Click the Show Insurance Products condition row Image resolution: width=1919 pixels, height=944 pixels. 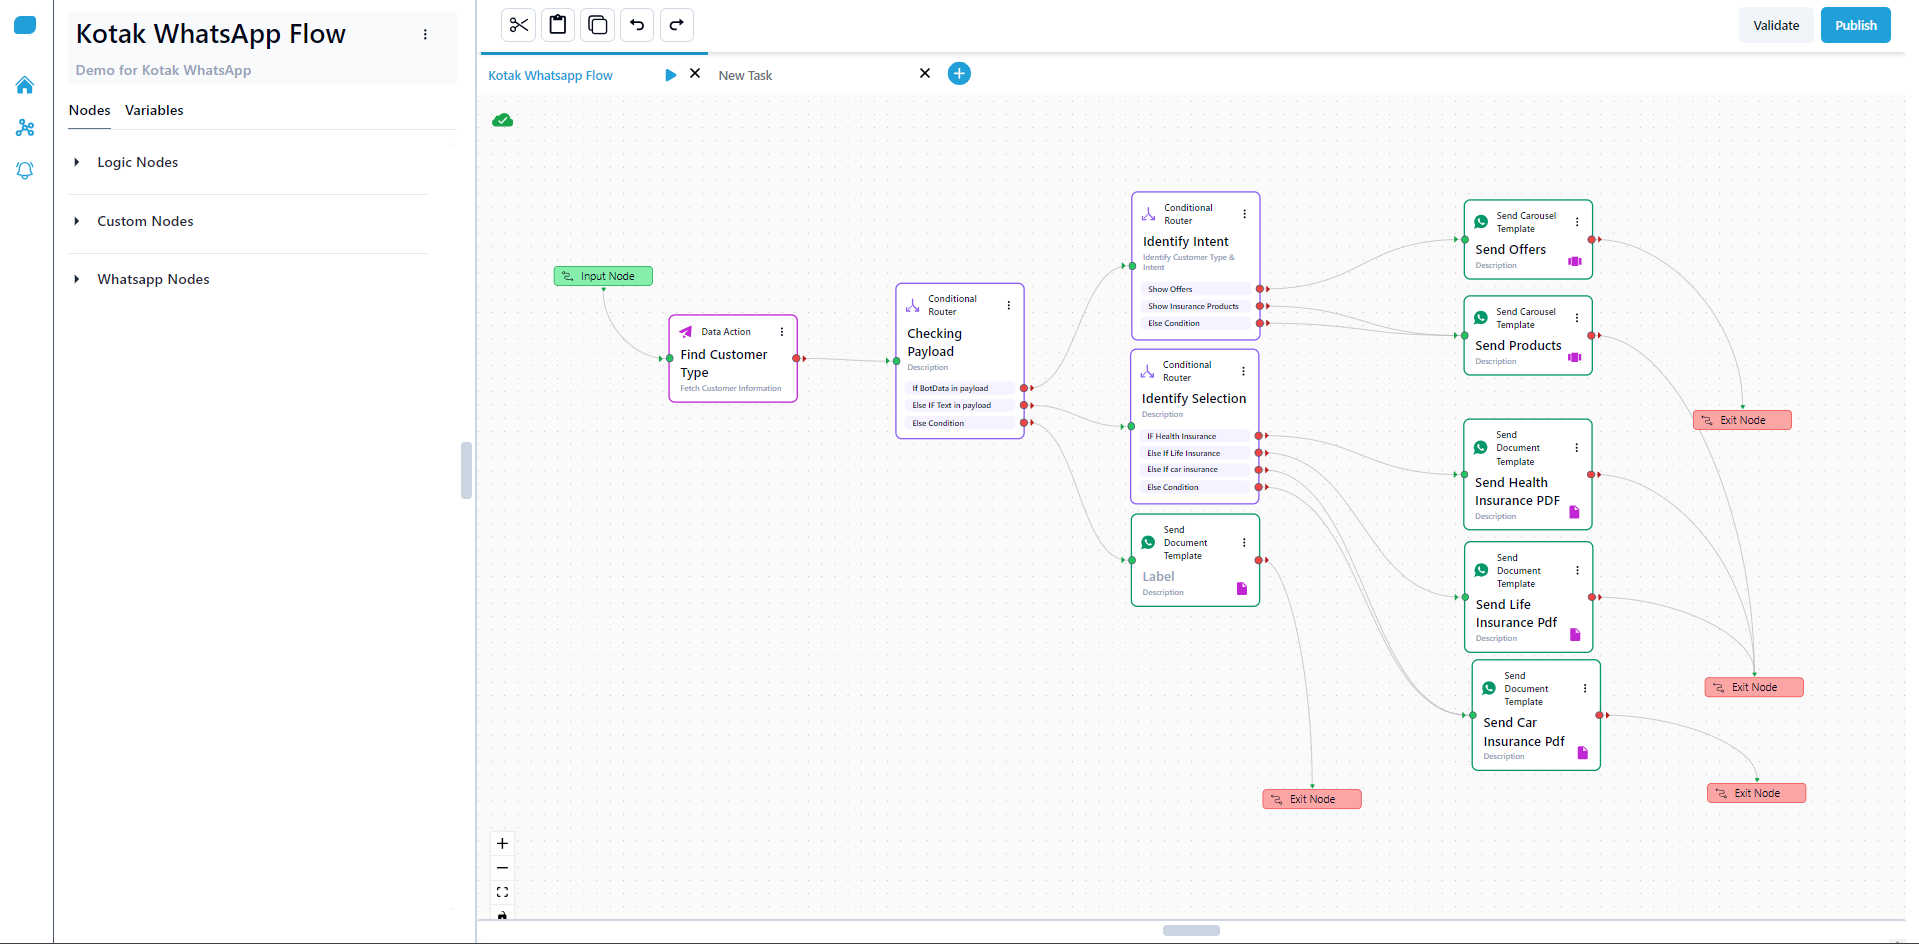[1196, 306]
